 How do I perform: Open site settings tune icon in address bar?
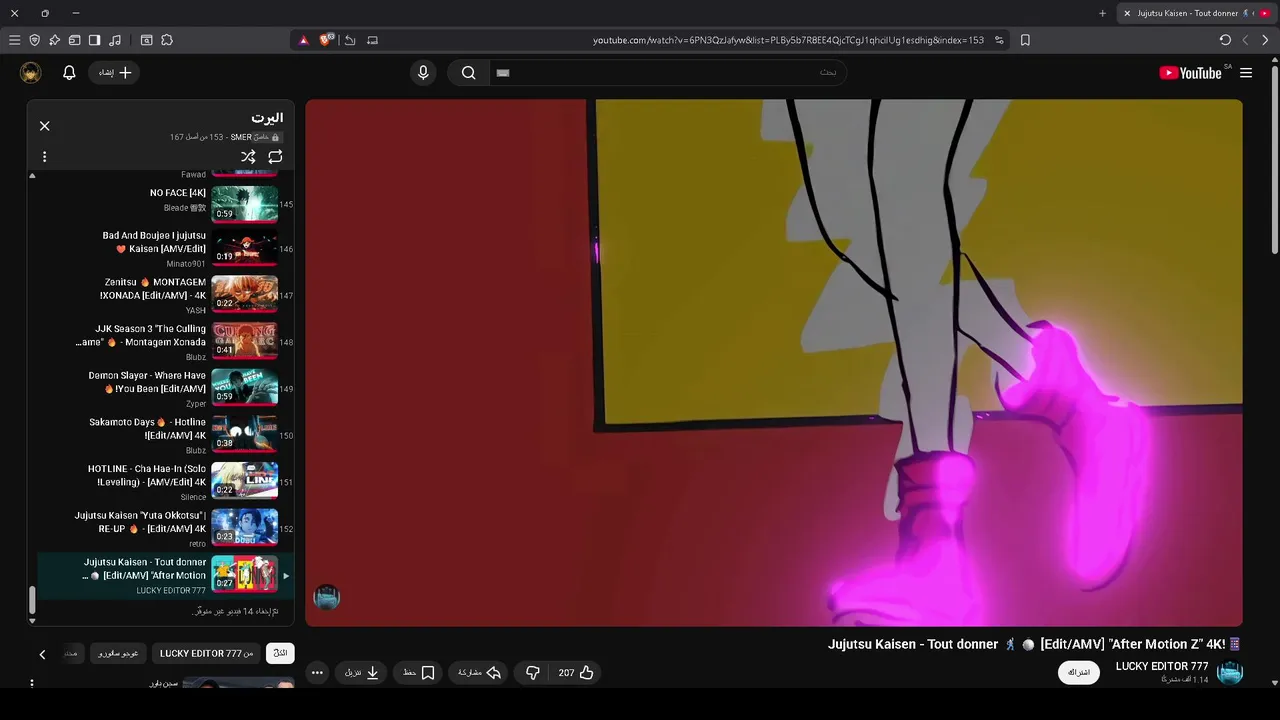[x=998, y=40]
